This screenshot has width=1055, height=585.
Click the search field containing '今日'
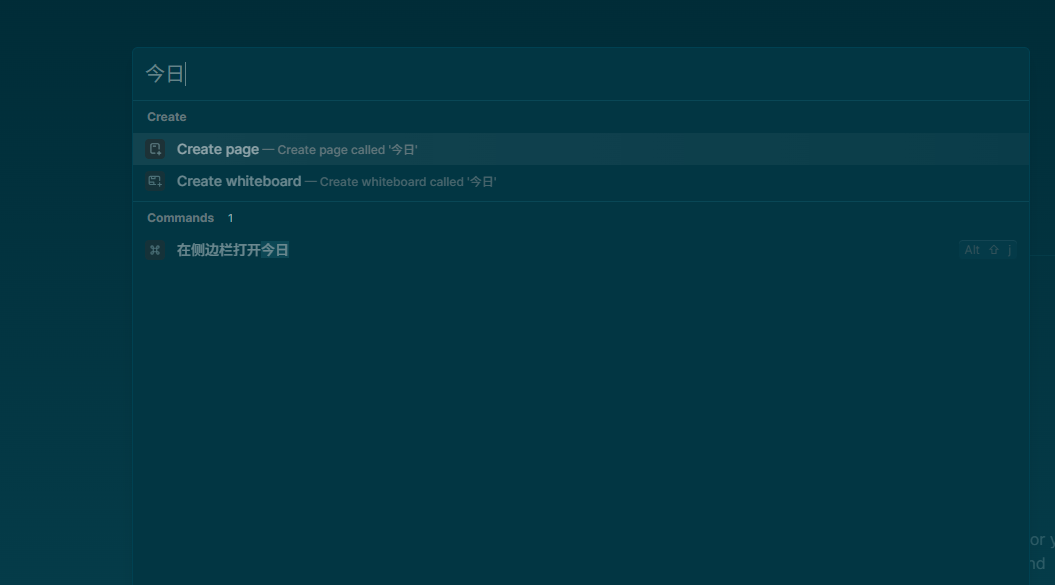(x=581, y=74)
